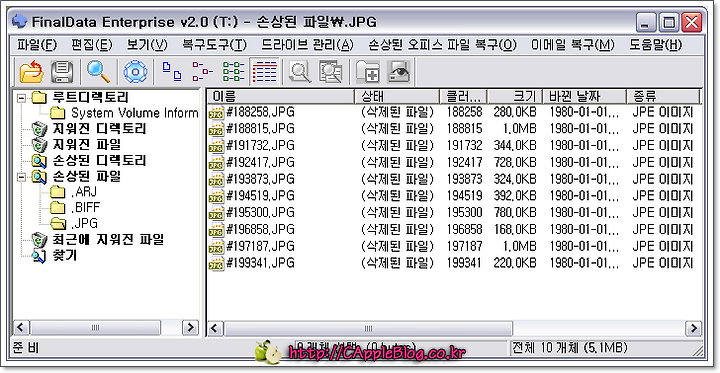Open the 복구도구(T) menu
The image size is (720, 373).
(x=214, y=45)
